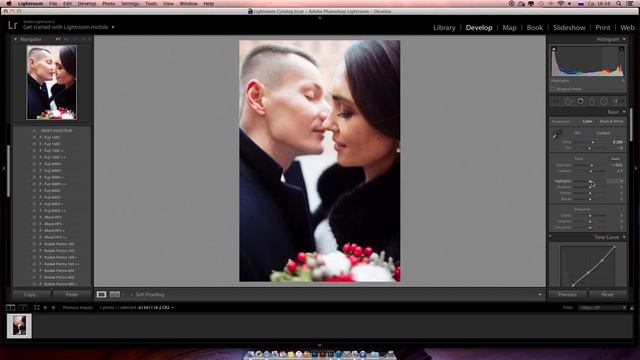Open the Lightroom mobile dropdown arrow

point(113,27)
